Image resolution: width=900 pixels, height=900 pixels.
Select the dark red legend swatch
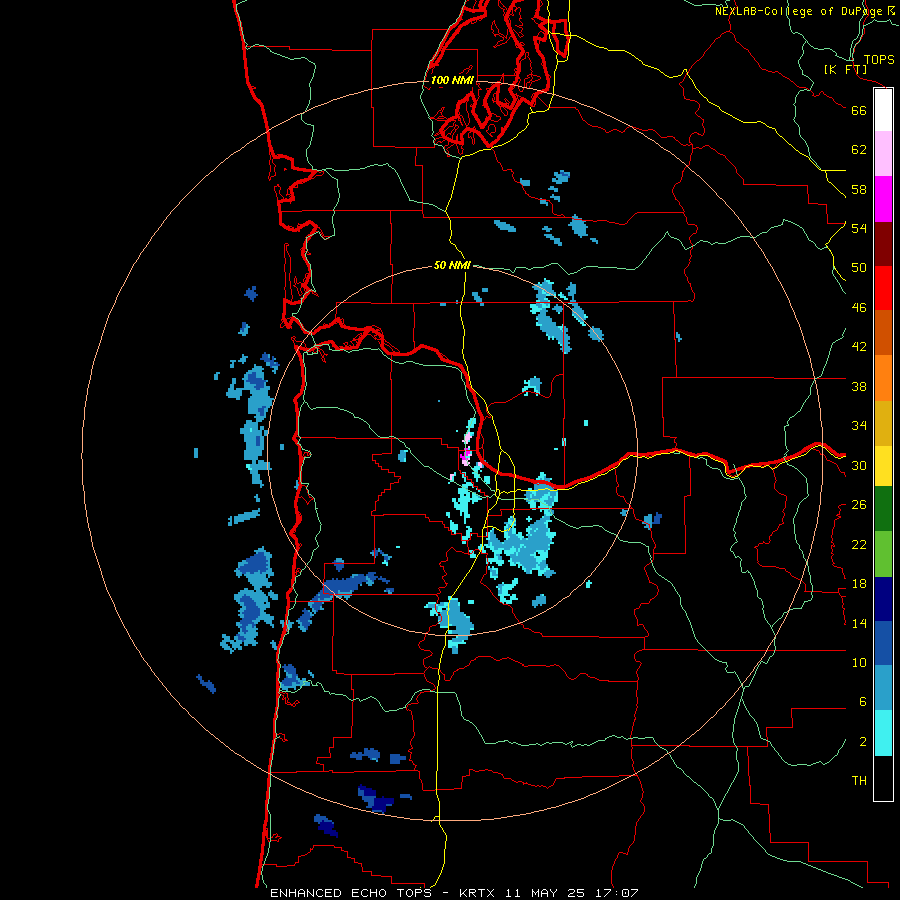click(x=883, y=243)
